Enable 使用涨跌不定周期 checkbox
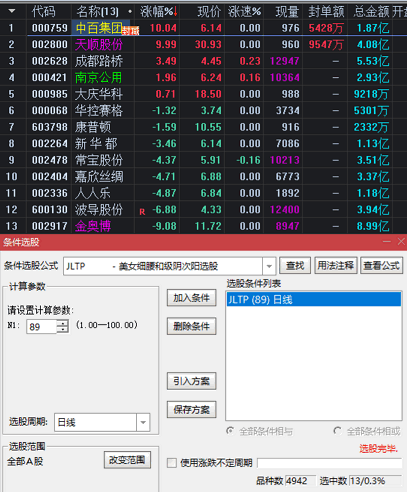 [172, 463]
